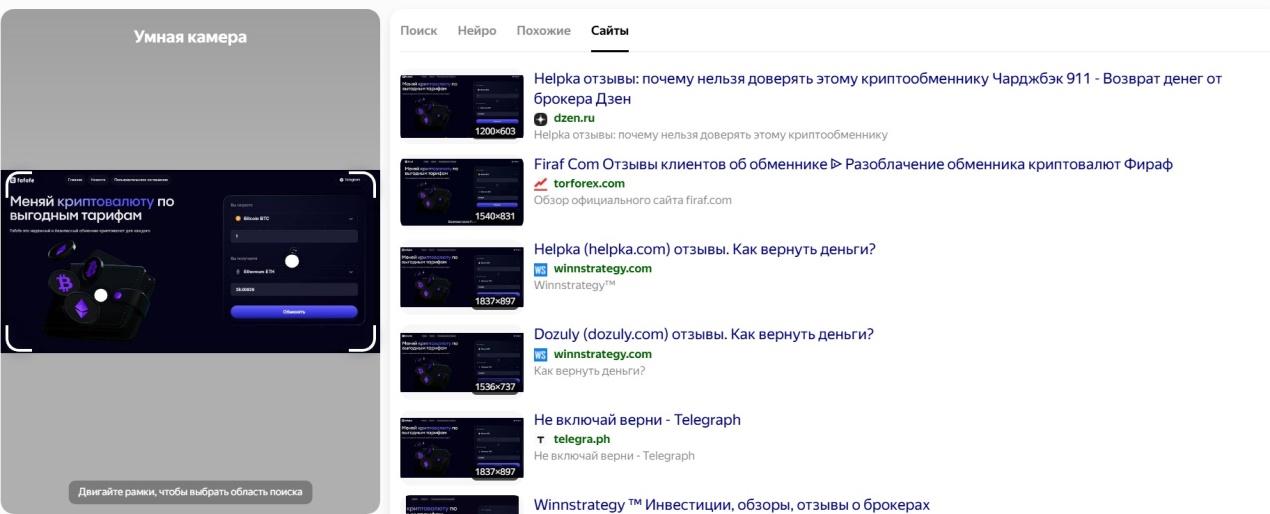Click winnstrategy.com domain under Helpka (helpka.com)
Screen dimensions: 1270x514
602,269
